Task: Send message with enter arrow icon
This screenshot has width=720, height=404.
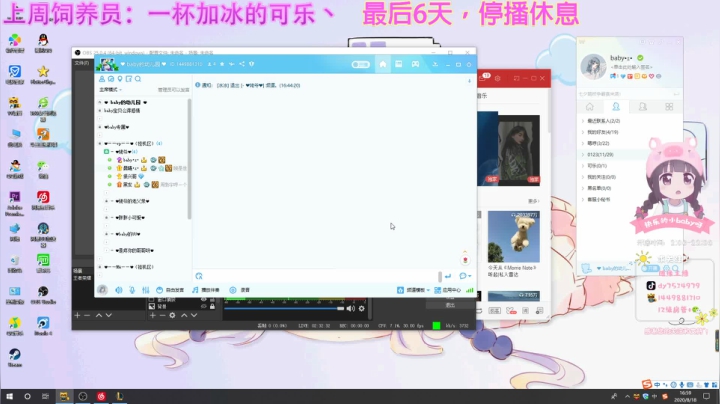Action: 448,276
